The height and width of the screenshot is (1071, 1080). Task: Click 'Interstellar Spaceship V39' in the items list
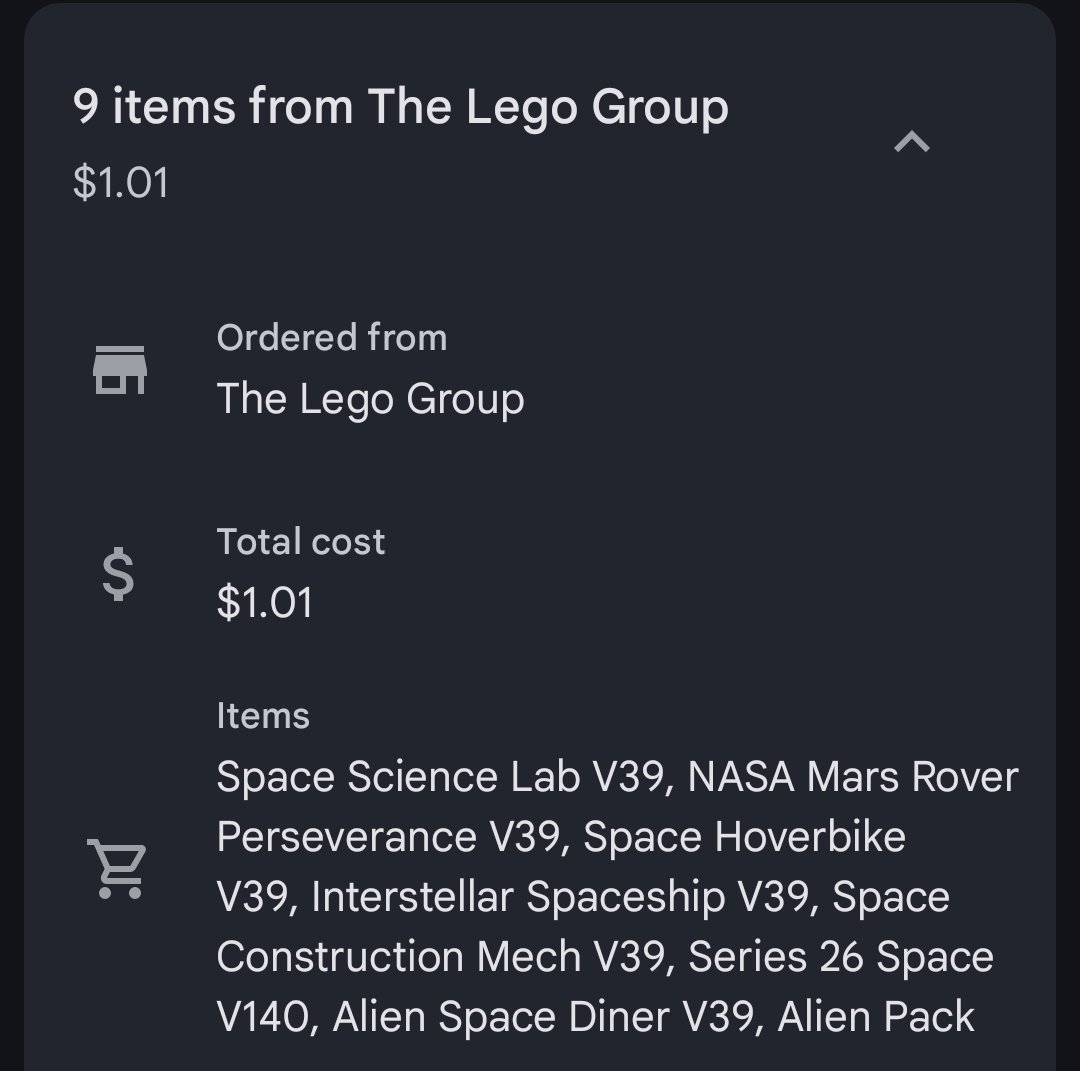[561, 897]
